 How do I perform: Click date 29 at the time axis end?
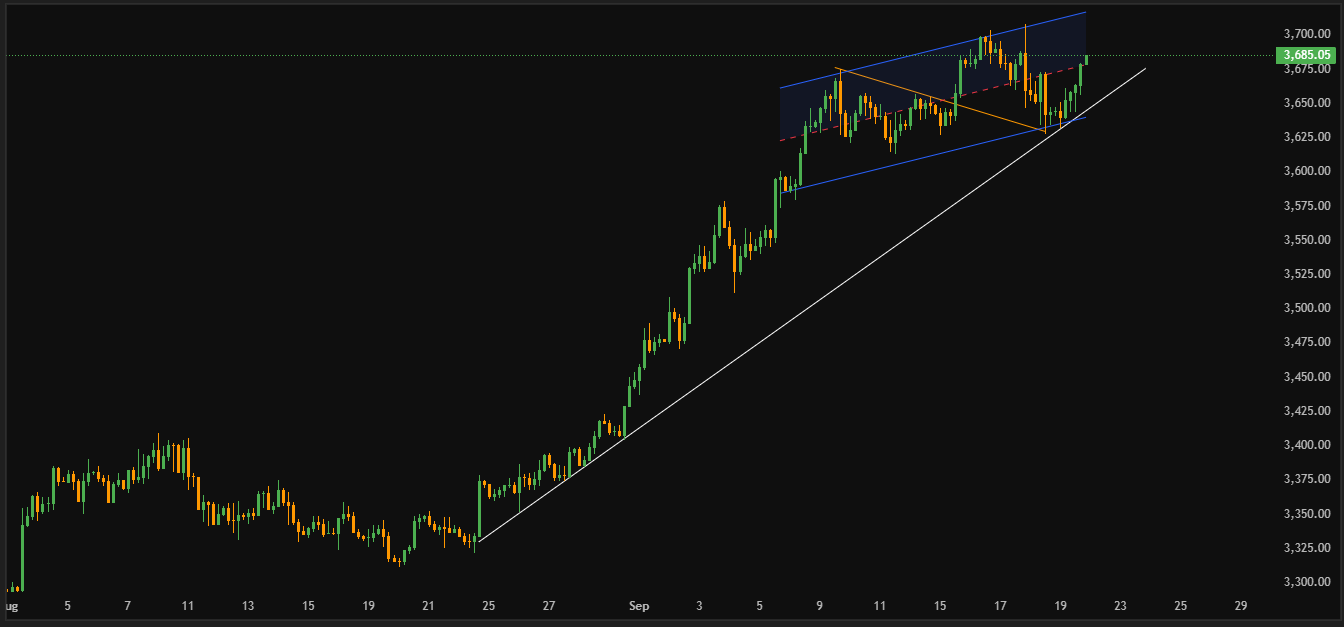[1241, 606]
